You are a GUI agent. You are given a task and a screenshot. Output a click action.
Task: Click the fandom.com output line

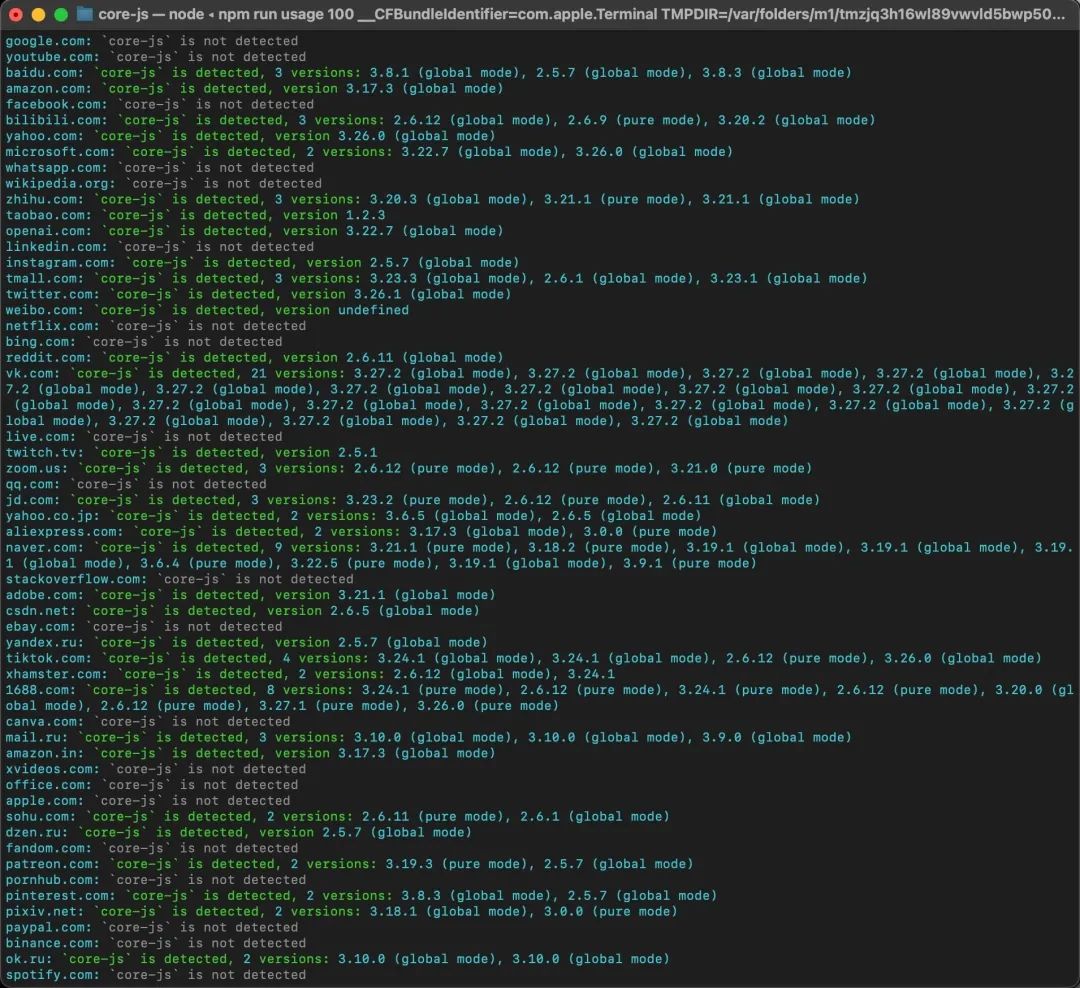pyautogui.click(x=152, y=850)
